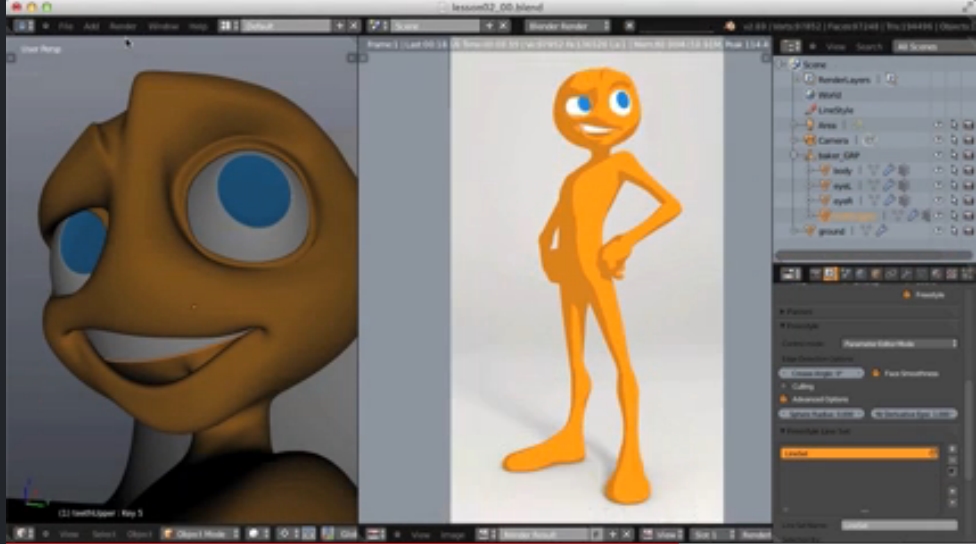Toggle the Advanced Options checkbox
This screenshot has width=976, height=544.
(x=784, y=400)
